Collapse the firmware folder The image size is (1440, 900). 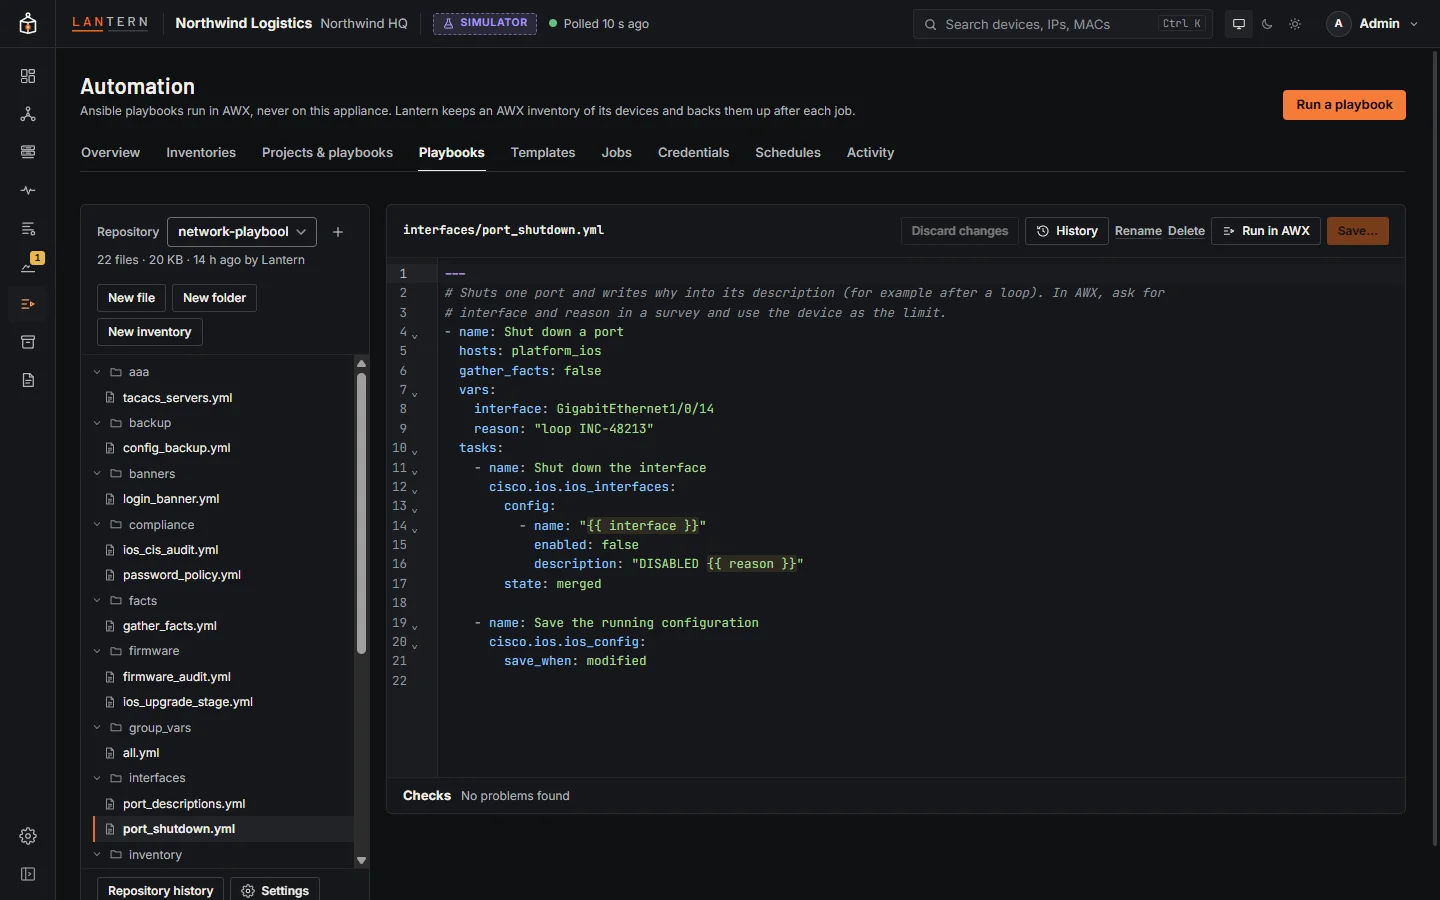coord(97,651)
